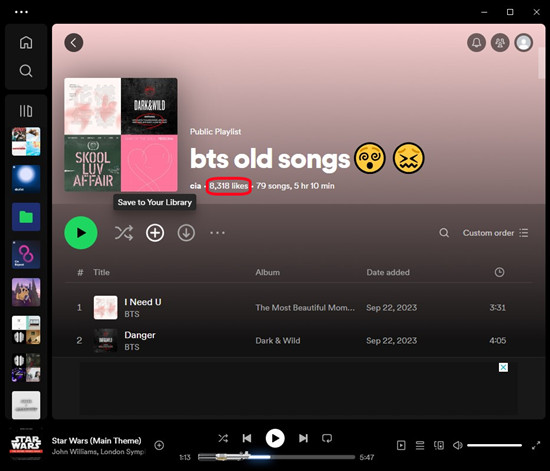This screenshot has height=471, width=550.
Task: Download the playlist
Action: (186, 233)
